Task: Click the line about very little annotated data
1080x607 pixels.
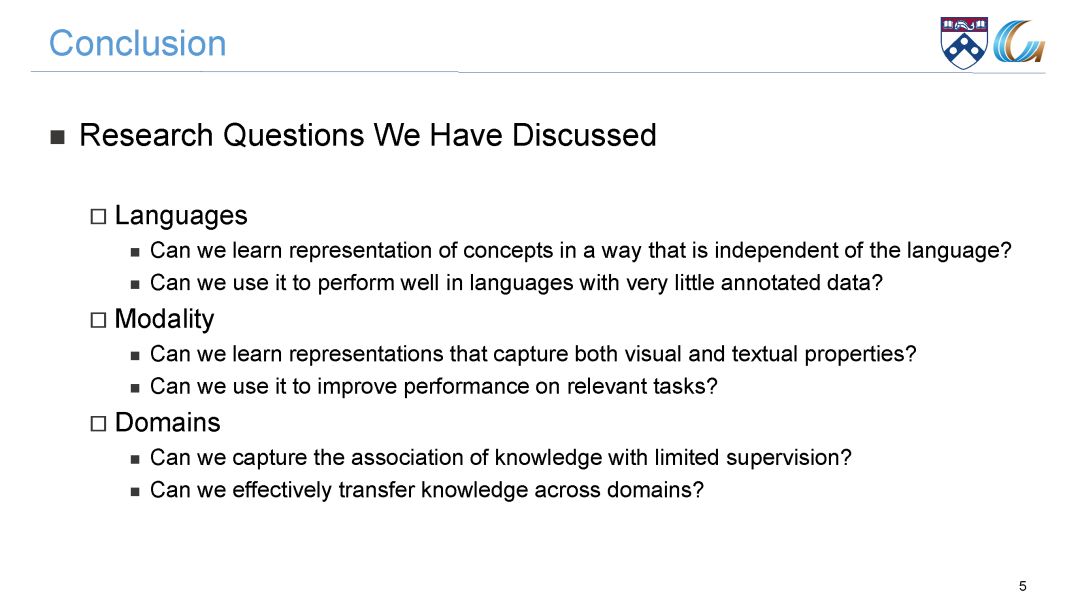Action: coord(517,282)
